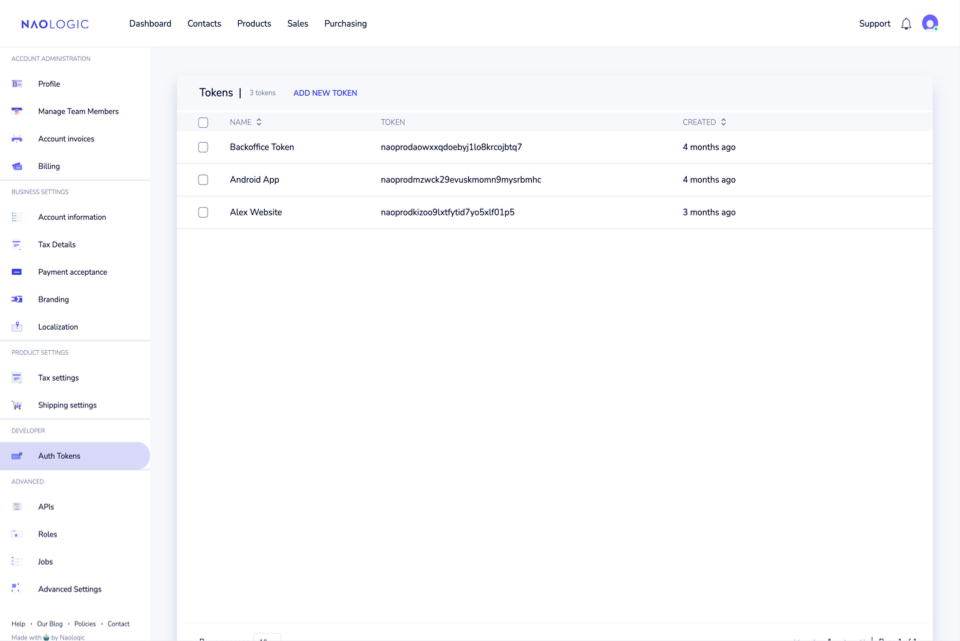Sort tokens using the CREATED sort arrows
This screenshot has width=960, height=641.
coord(724,122)
